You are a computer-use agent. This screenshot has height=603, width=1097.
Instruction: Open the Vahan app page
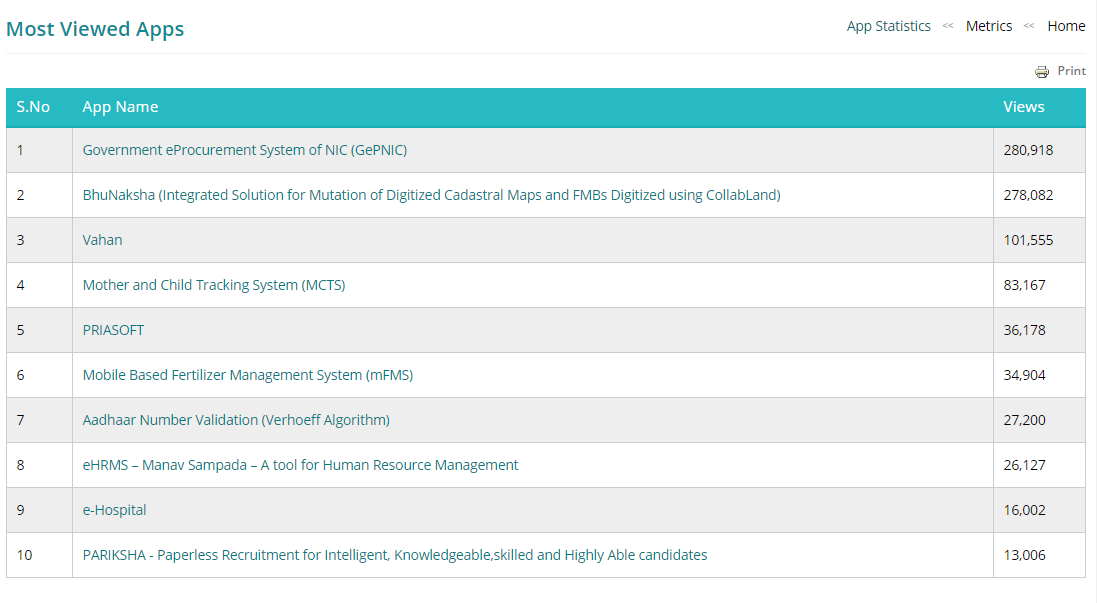point(102,239)
